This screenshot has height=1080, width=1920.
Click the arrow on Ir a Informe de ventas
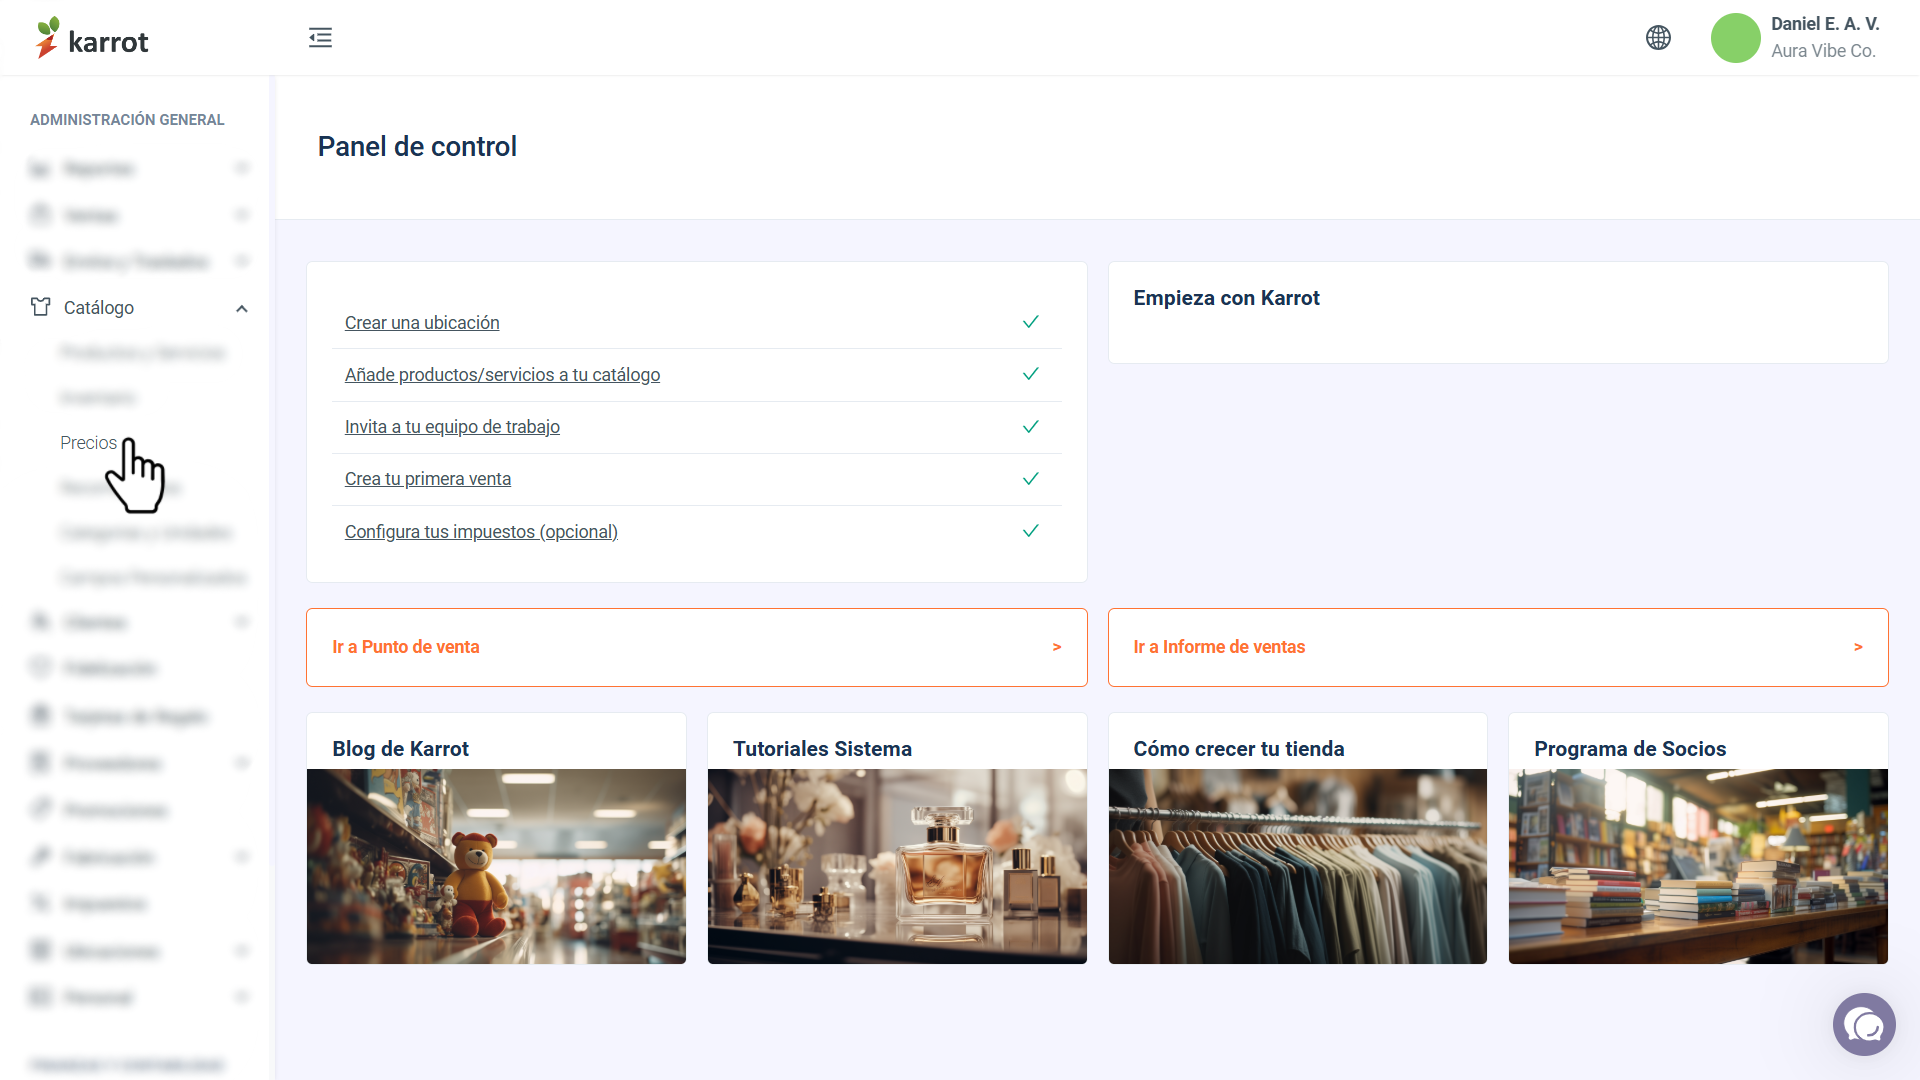1858,647
